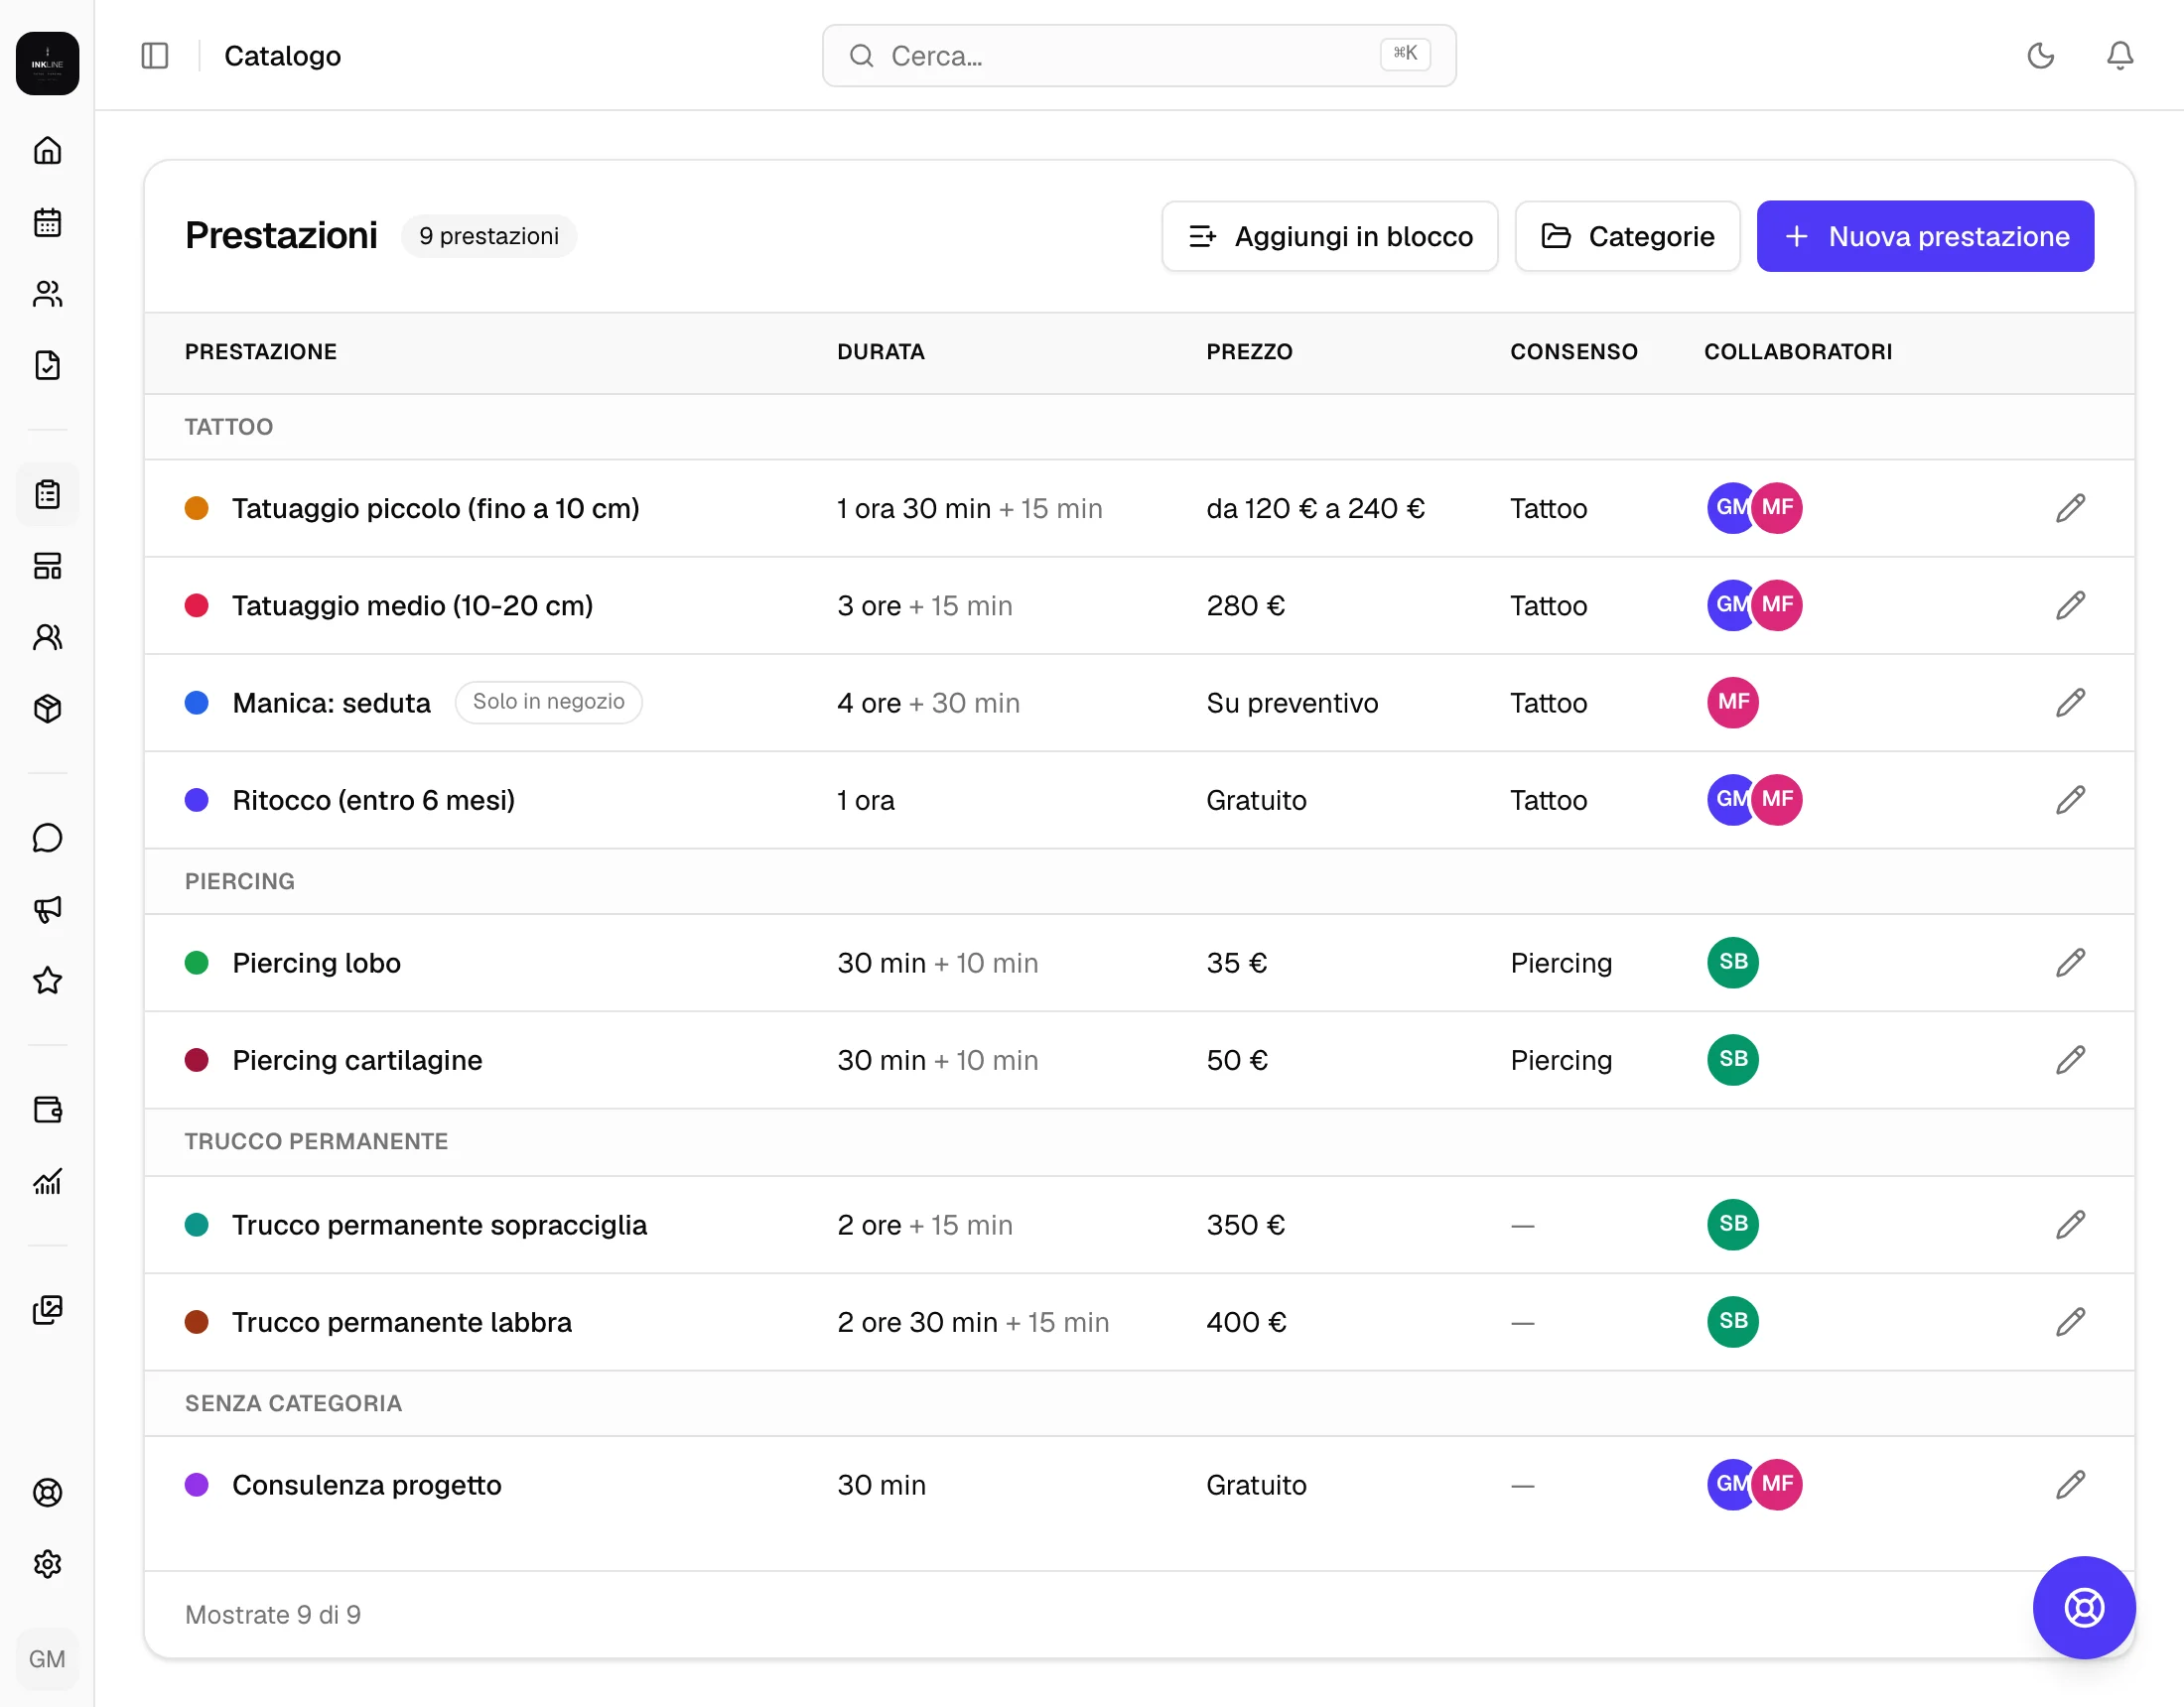Open the sidebar lifebuoy support icon
The image size is (2184, 1707).
[x=47, y=1492]
